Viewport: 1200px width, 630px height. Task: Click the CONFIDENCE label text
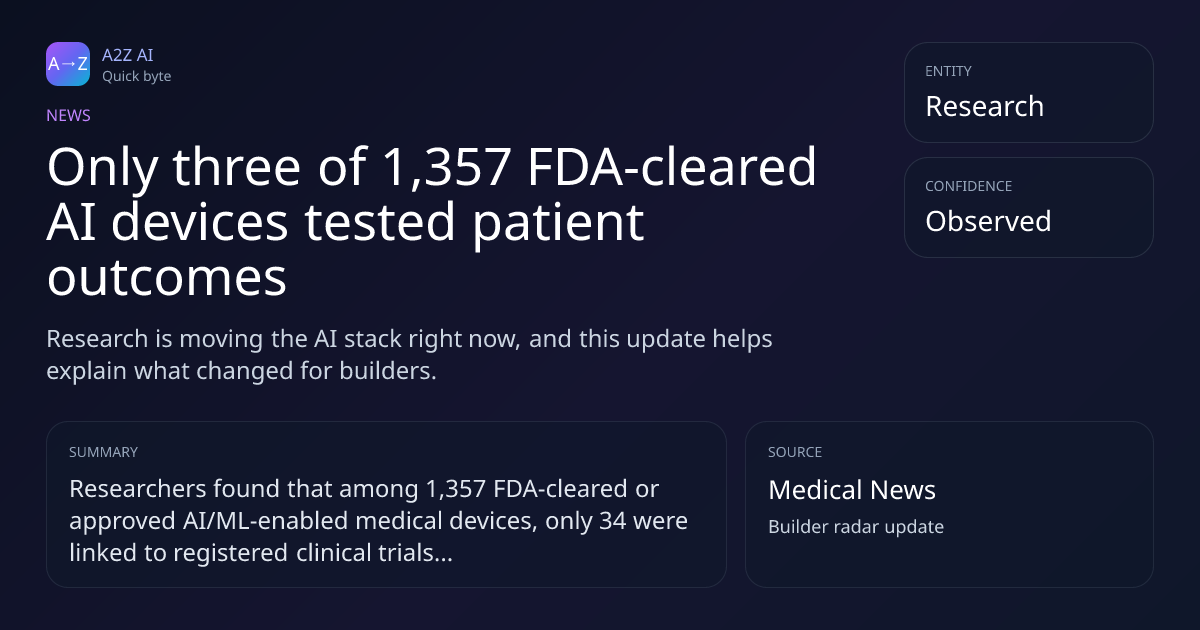[x=969, y=186]
